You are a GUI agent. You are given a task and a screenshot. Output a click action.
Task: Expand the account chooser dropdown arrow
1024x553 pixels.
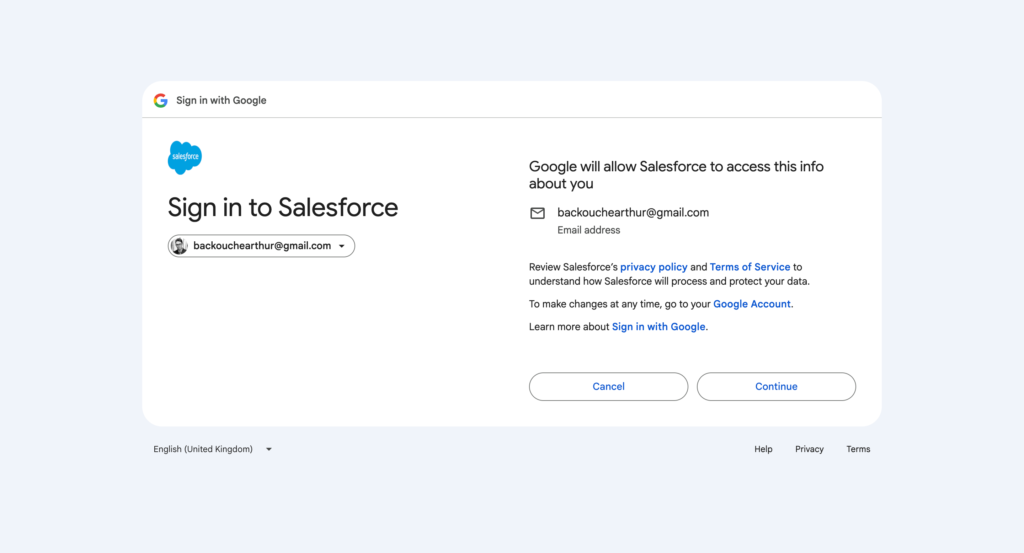point(342,246)
